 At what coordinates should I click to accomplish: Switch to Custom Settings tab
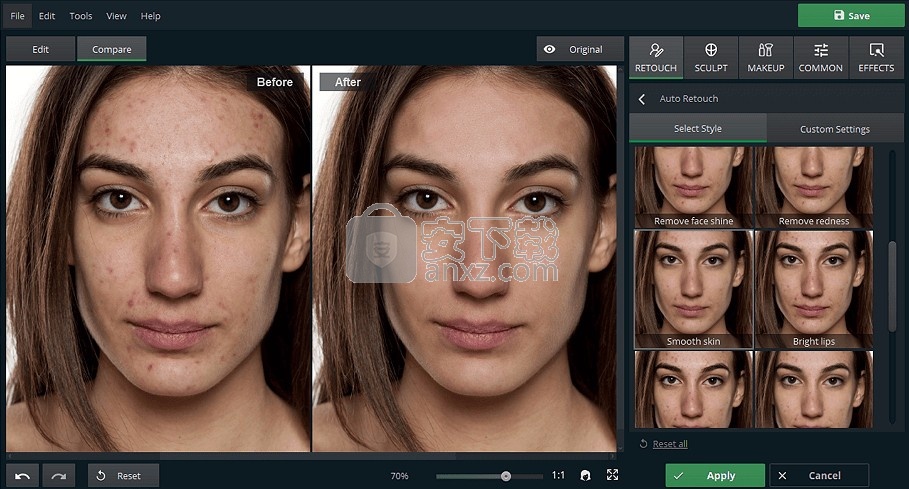(835, 129)
